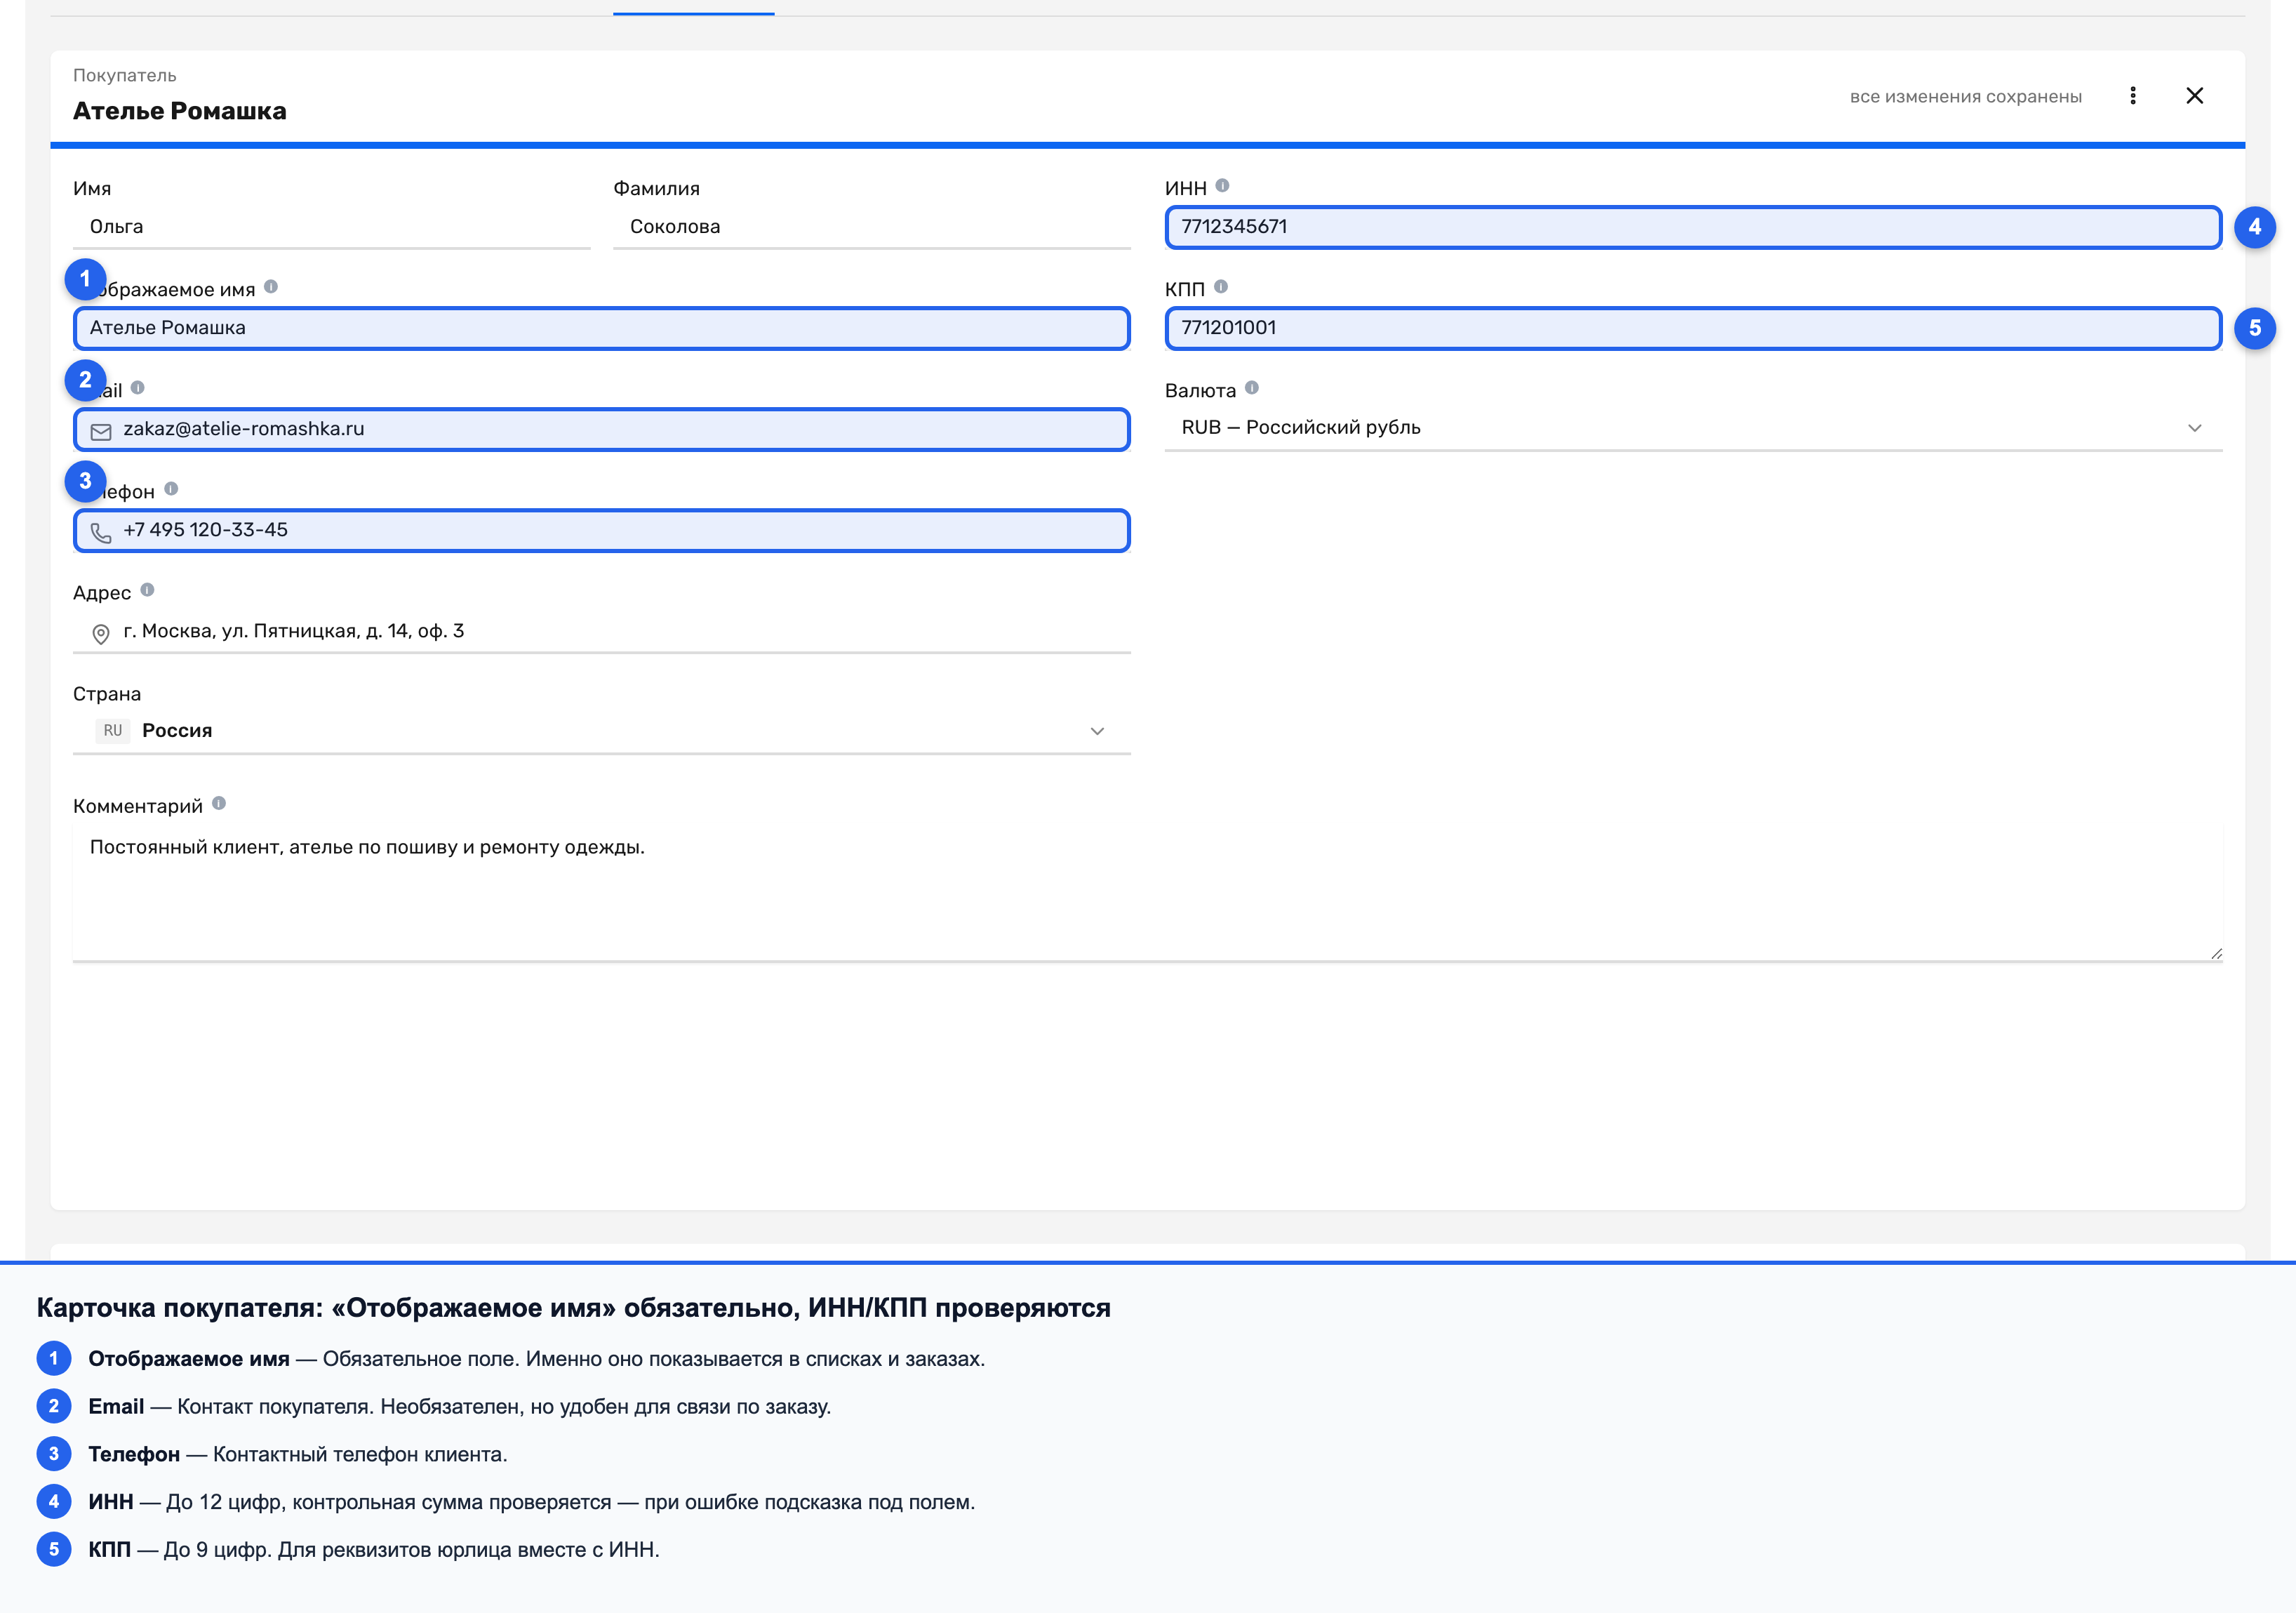Open the three-dot more options menu
2296x1613 pixels.
tap(2133, 96)
